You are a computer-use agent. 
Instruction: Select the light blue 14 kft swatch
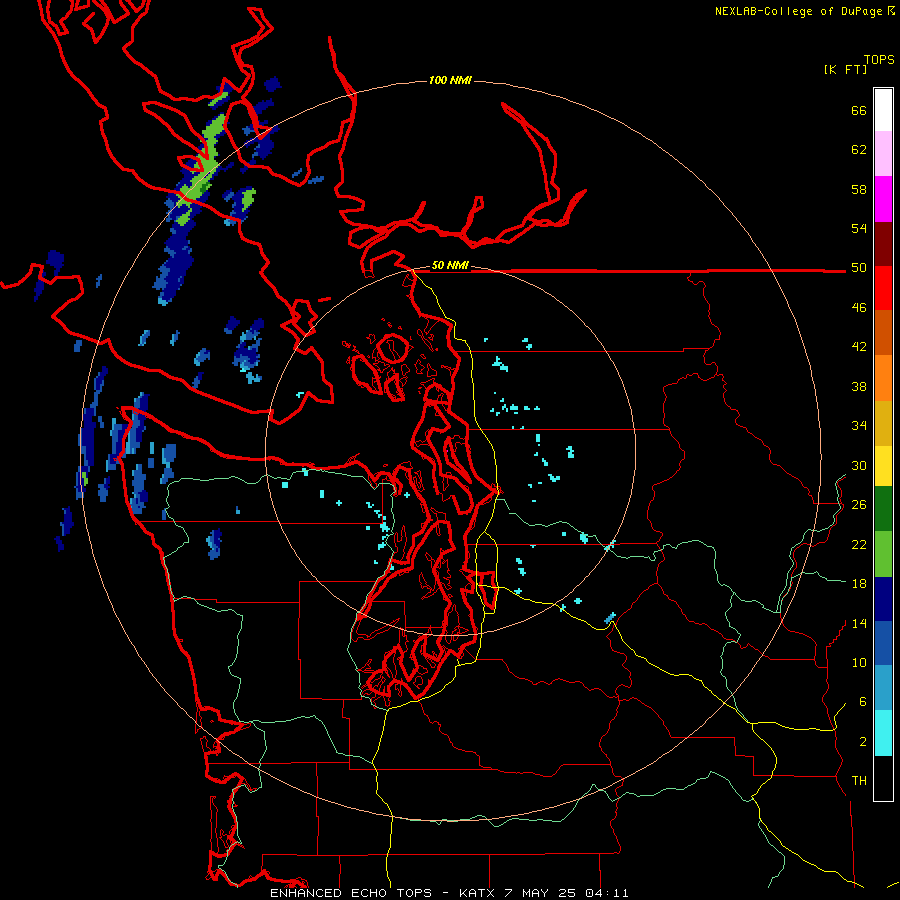tap(883, 688)
